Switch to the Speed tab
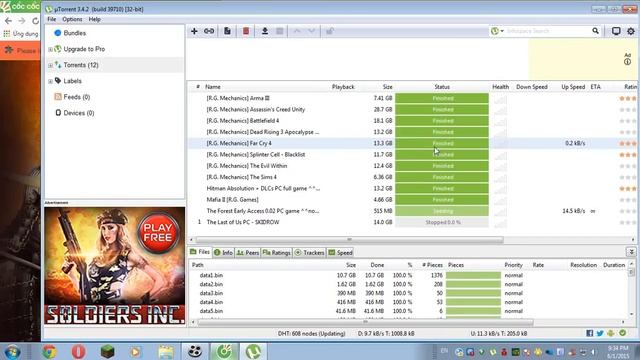The width and height of the screenshot is (640, 360). [x=340, y=253]
